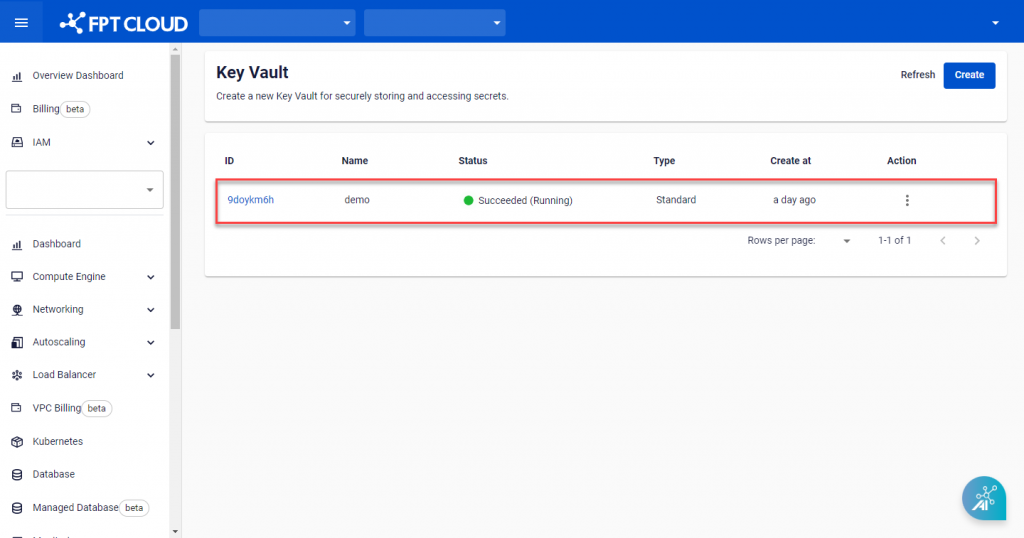1024x538 pixels.
Task: Go to Networking in the sidebar
Action: 58,309
